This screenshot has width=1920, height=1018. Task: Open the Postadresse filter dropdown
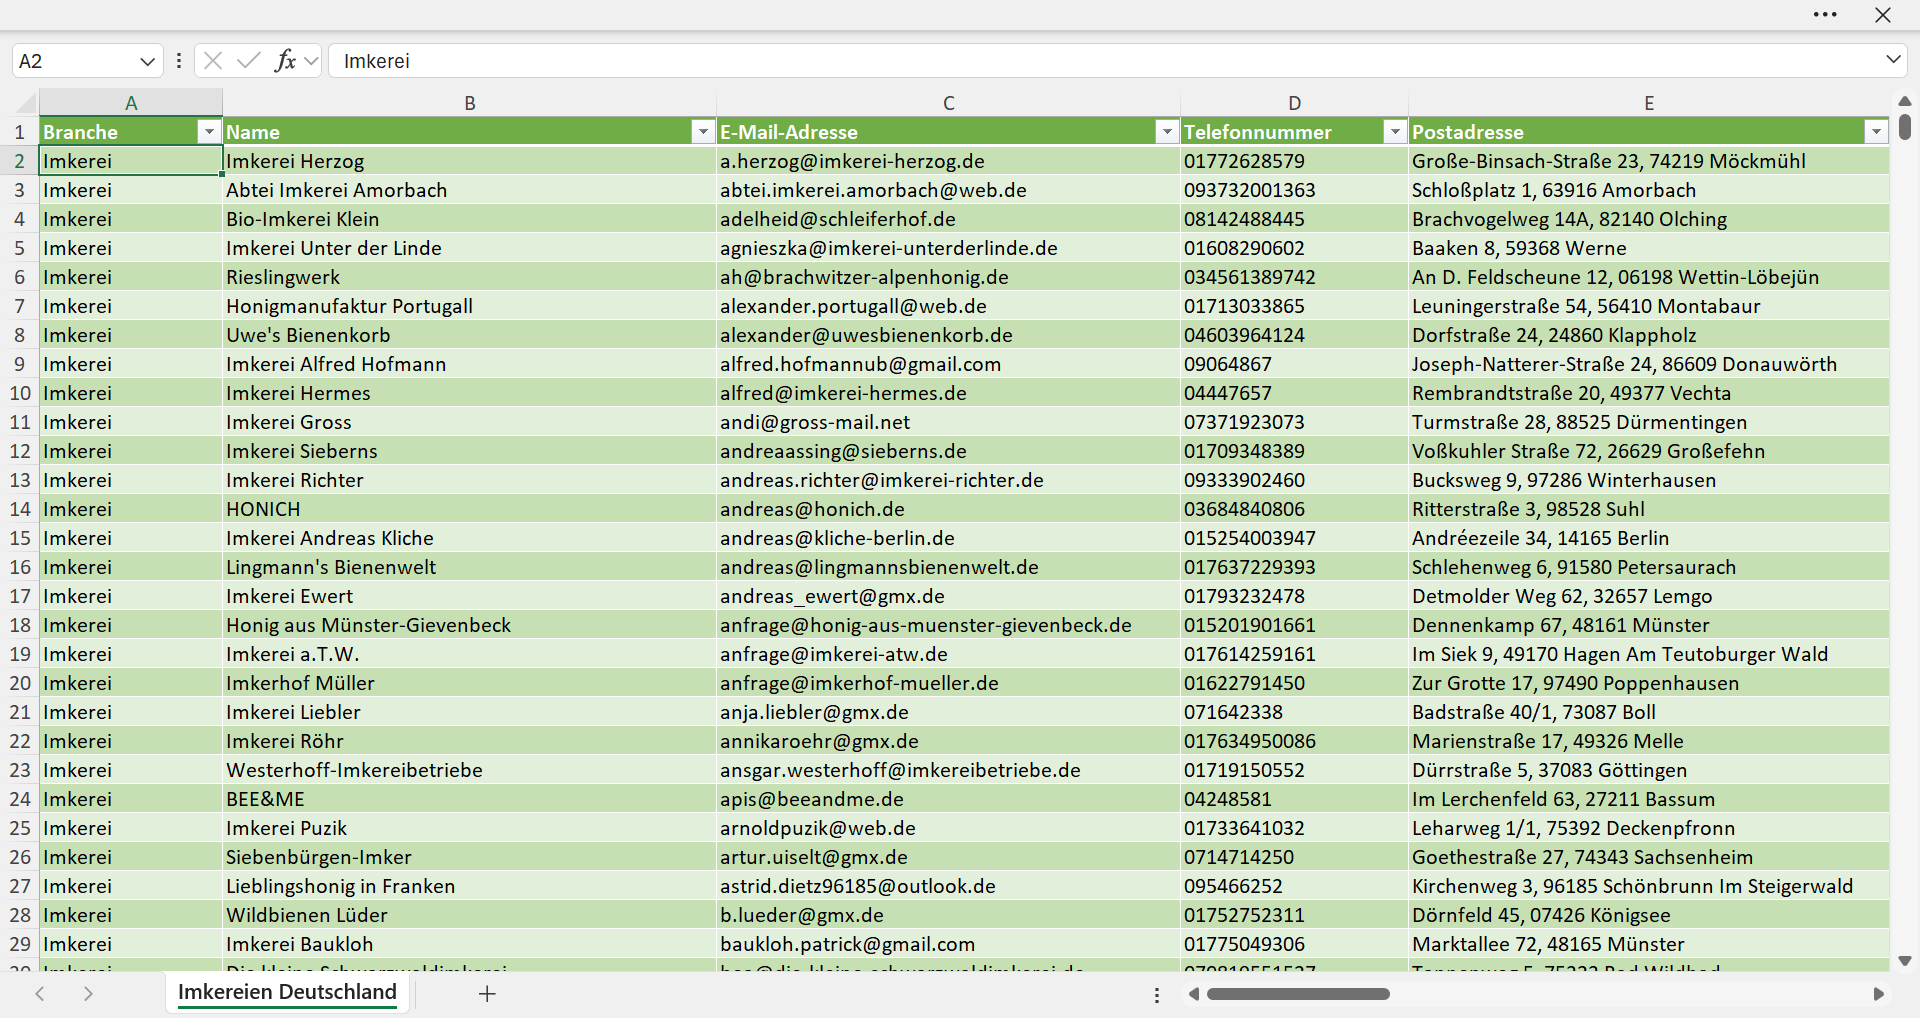tap(1876, 132)
